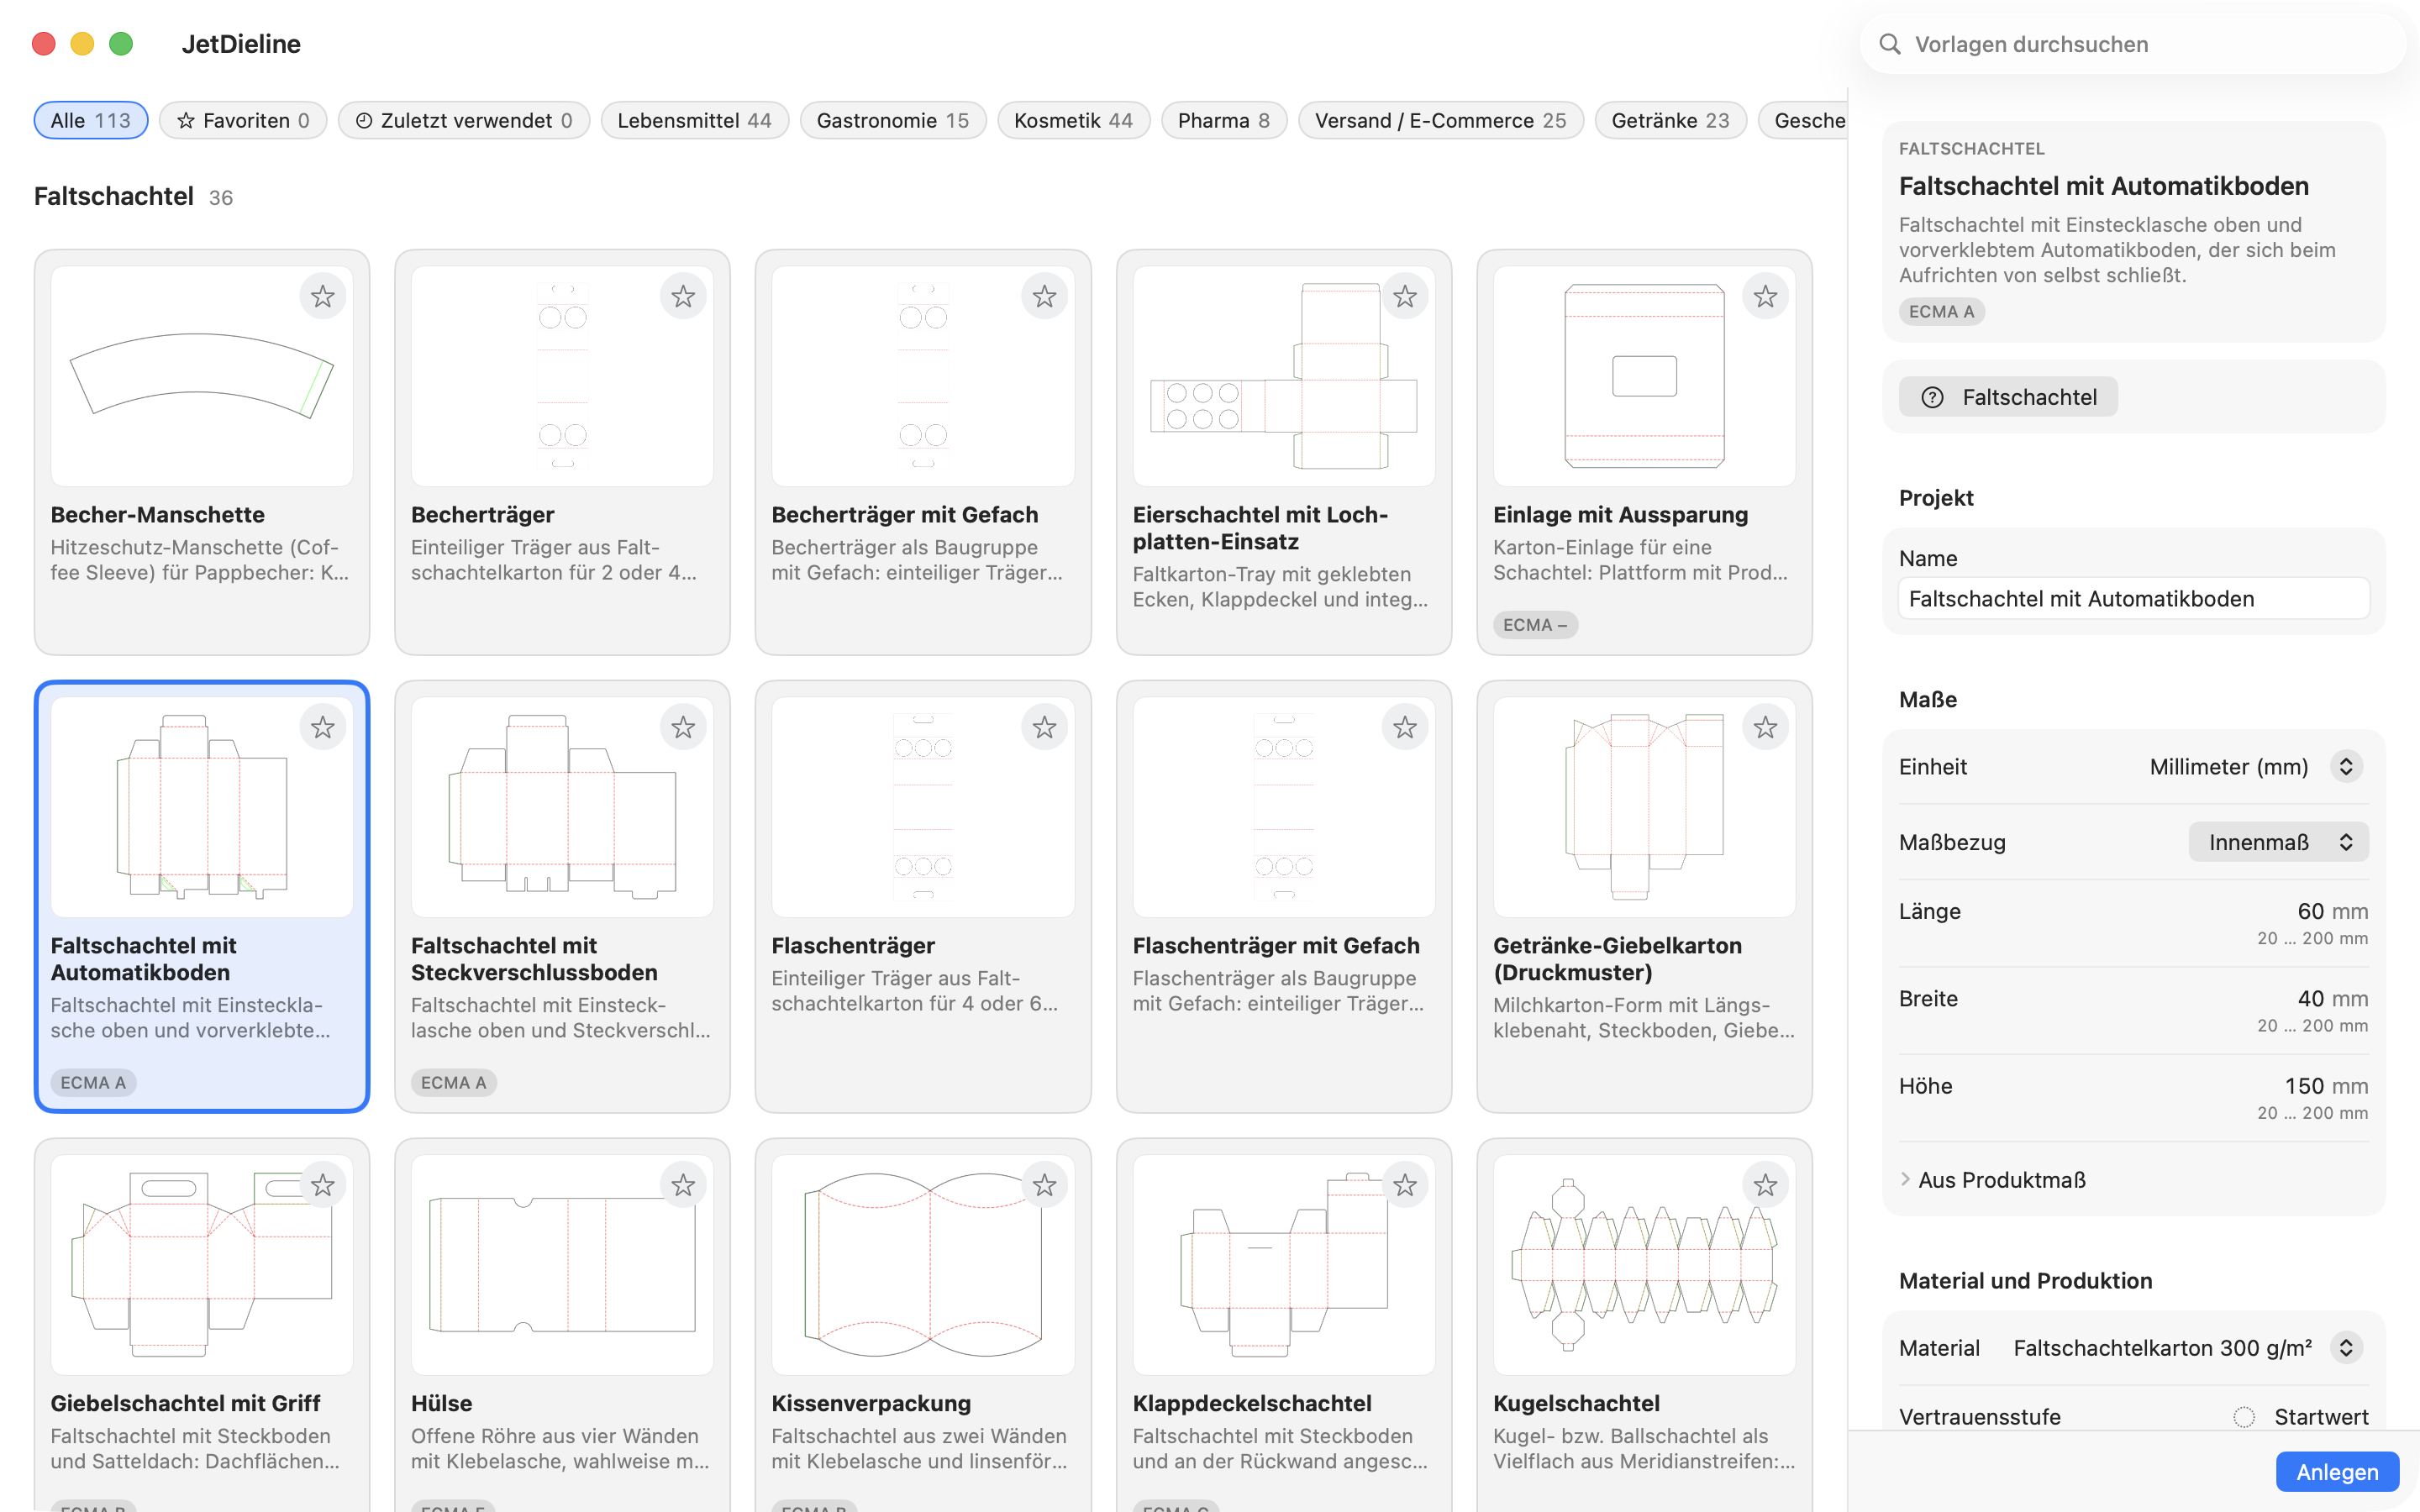Favorite the Flaschenträger template
This screenshot has width=2420, height=1512.
[1044, 727]
